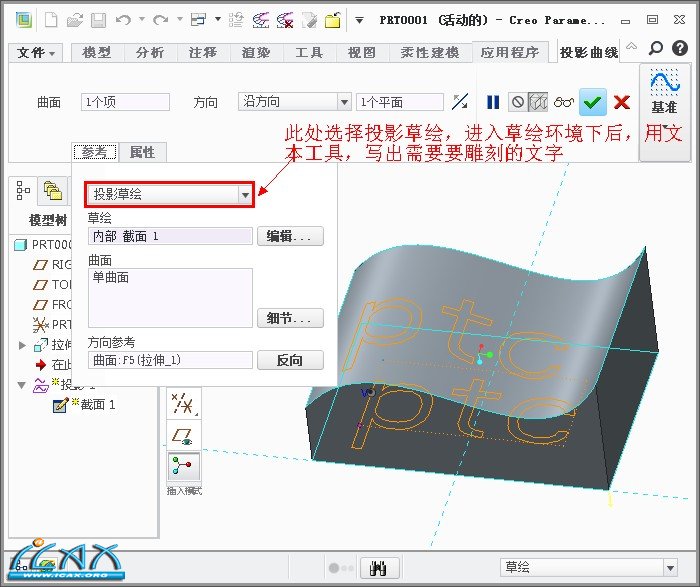Click the 编辑... sketch button

[290, 236]
